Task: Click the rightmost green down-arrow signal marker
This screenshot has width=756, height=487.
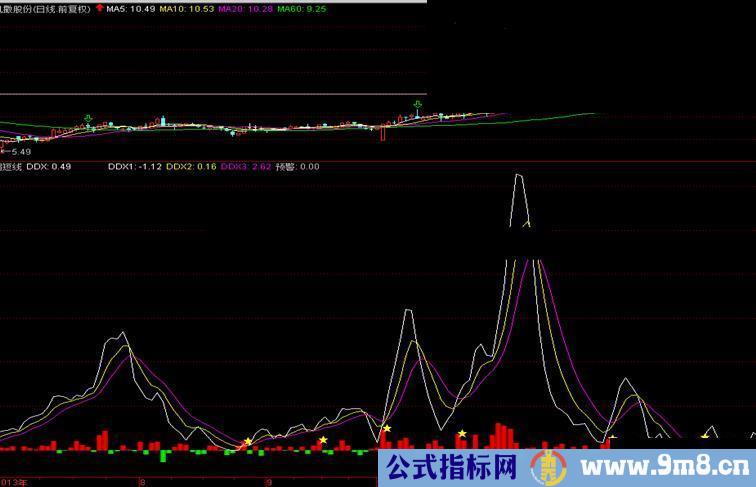Action: point(417,104)
